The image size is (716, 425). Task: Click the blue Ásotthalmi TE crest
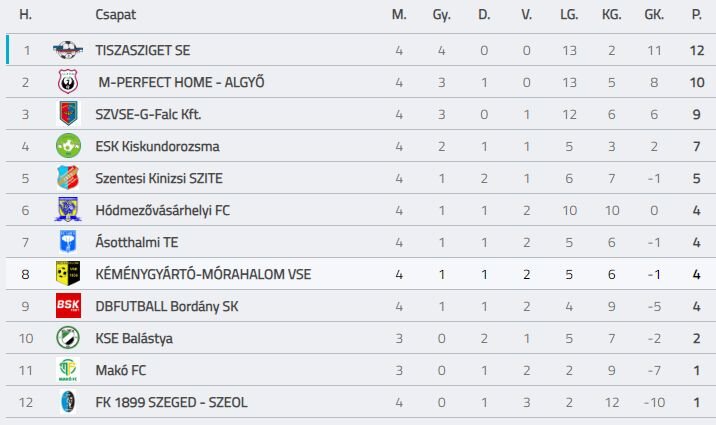[x=68, y=241]
